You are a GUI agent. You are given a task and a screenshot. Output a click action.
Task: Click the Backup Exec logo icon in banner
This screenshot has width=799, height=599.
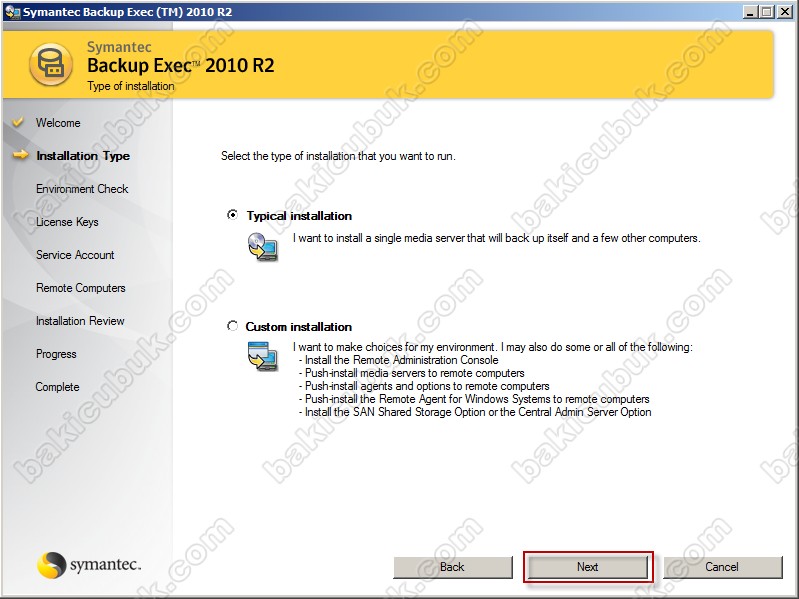[51, 65]
